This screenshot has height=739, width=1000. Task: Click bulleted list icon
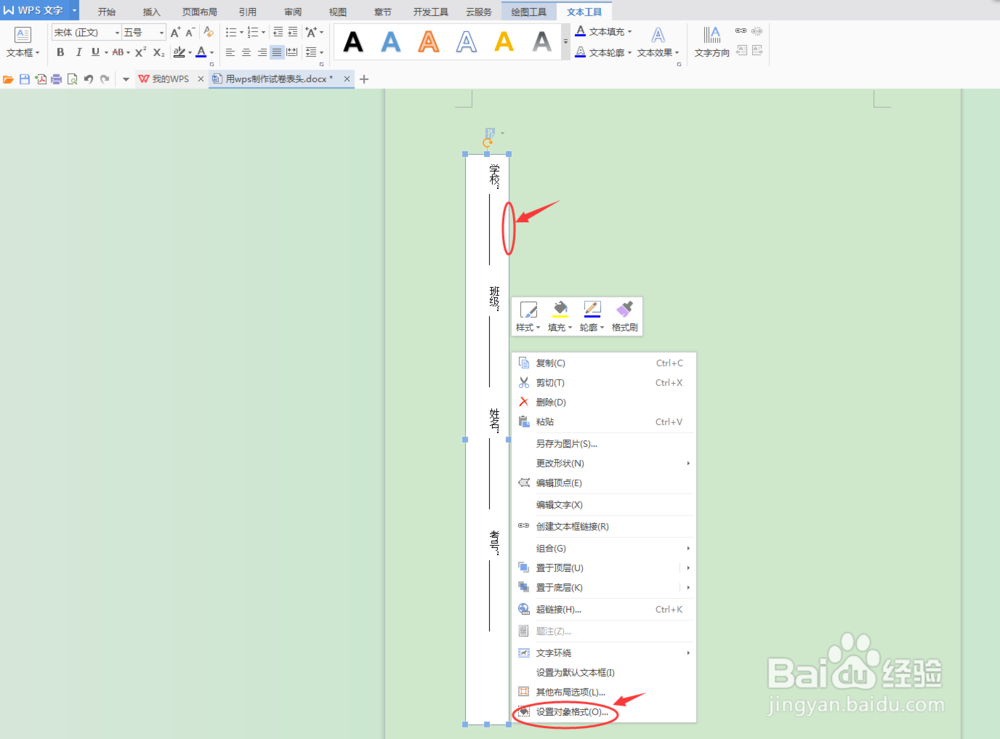[231, 32]
